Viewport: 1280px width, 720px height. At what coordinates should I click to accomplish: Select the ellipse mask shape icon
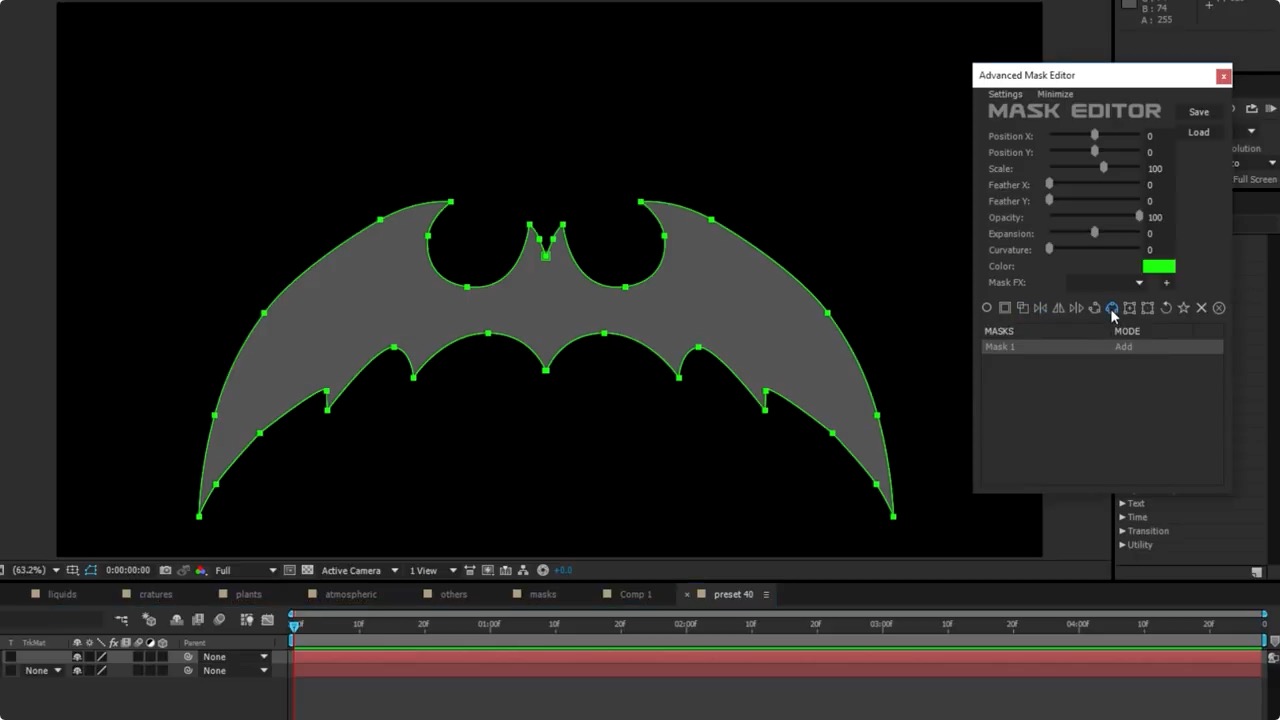tap(987, 308)
